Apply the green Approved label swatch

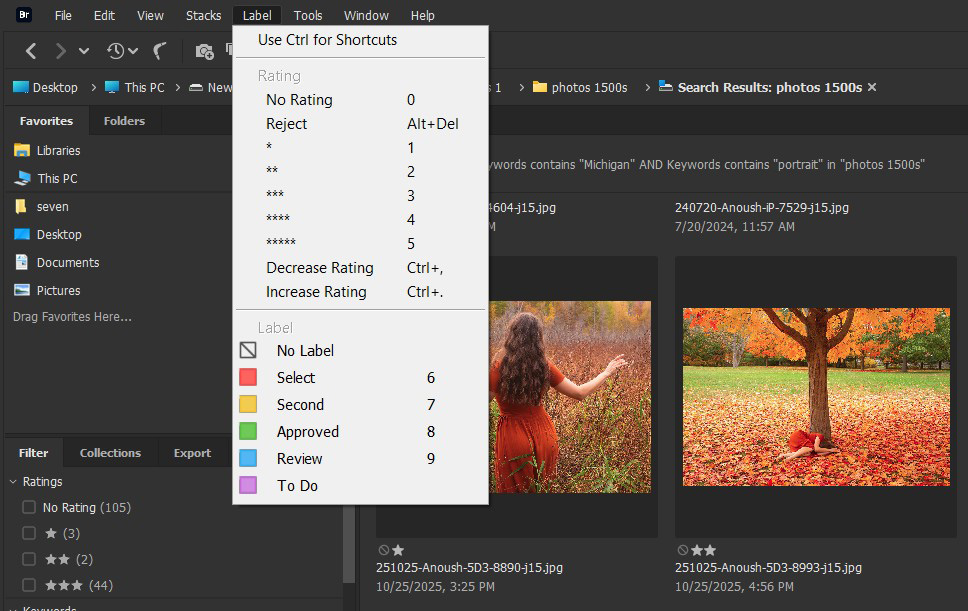248,432
